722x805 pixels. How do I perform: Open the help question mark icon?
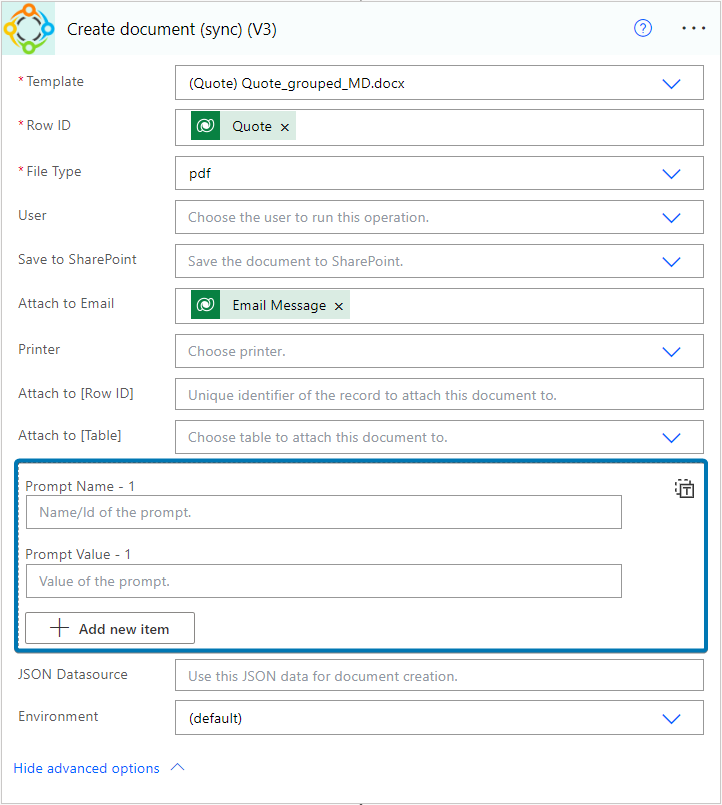click(643, 28)
